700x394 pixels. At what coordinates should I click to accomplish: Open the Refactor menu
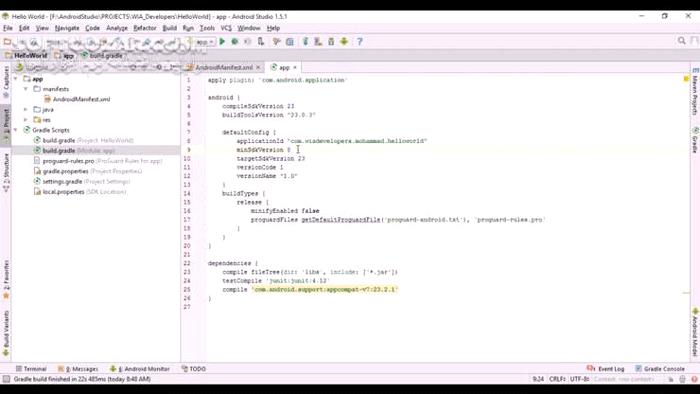tap(145, 28)
